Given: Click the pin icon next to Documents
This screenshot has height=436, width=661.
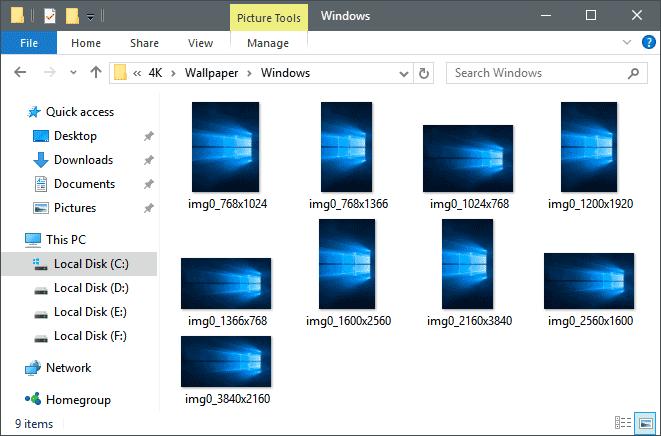Looking at the screenshot, I should (148, 184).
